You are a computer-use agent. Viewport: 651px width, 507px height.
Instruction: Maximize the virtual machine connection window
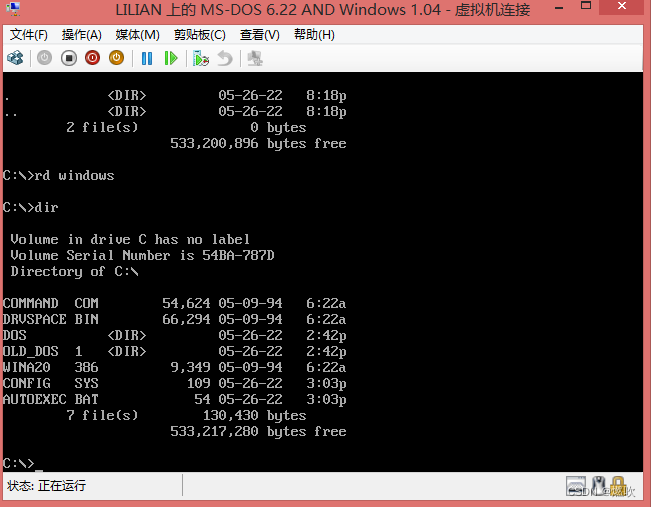pos(586,6)
